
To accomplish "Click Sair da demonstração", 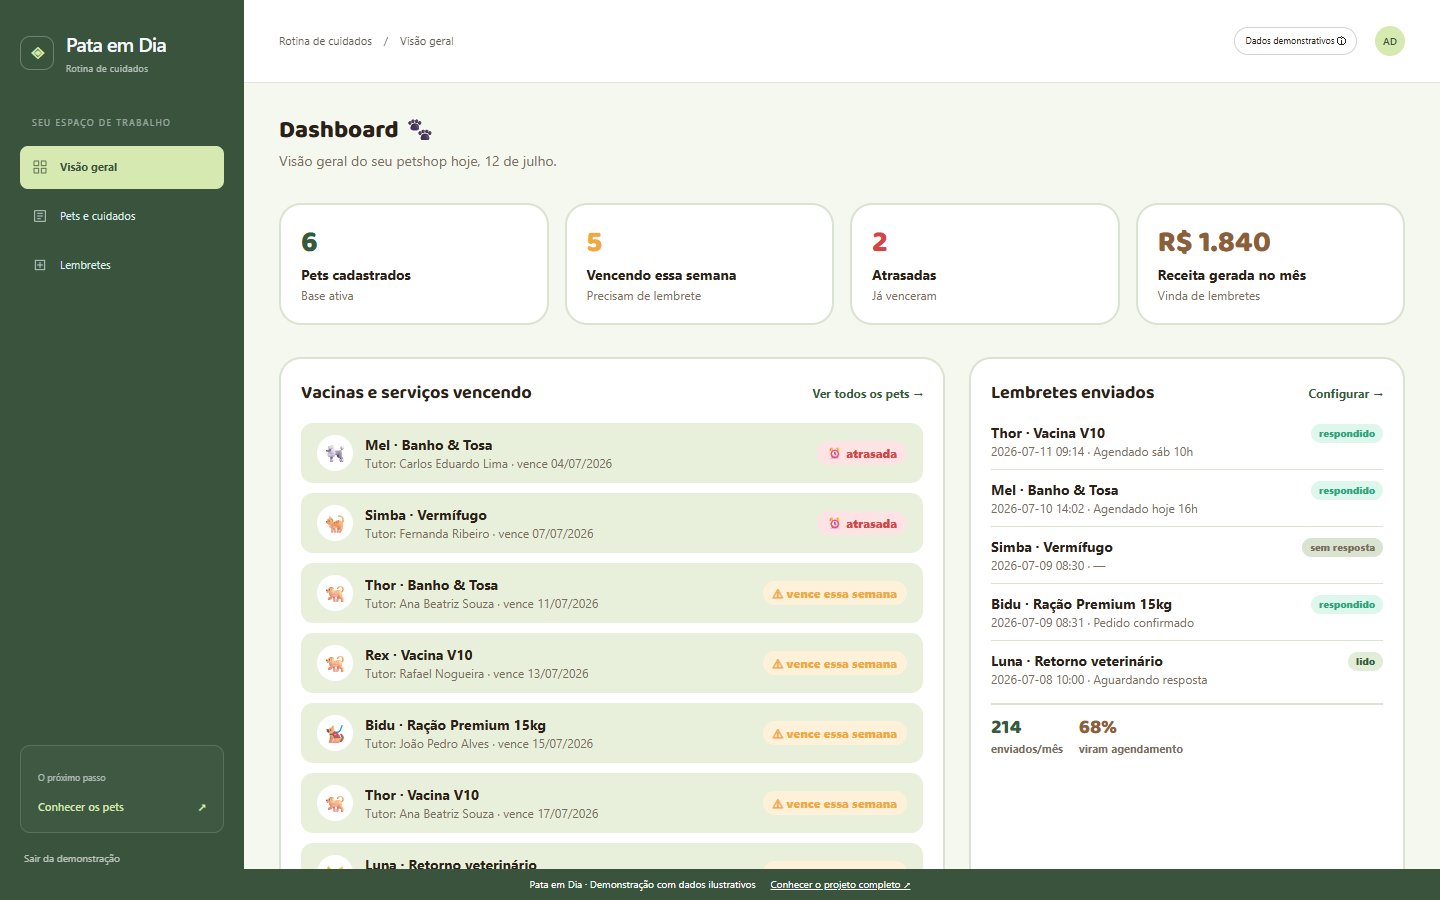I will coord(72,858).
